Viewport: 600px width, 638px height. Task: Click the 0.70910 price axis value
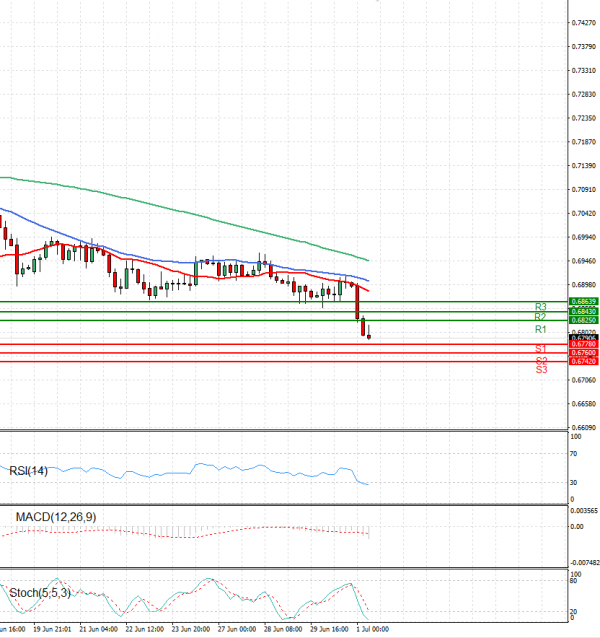[584, 190]
